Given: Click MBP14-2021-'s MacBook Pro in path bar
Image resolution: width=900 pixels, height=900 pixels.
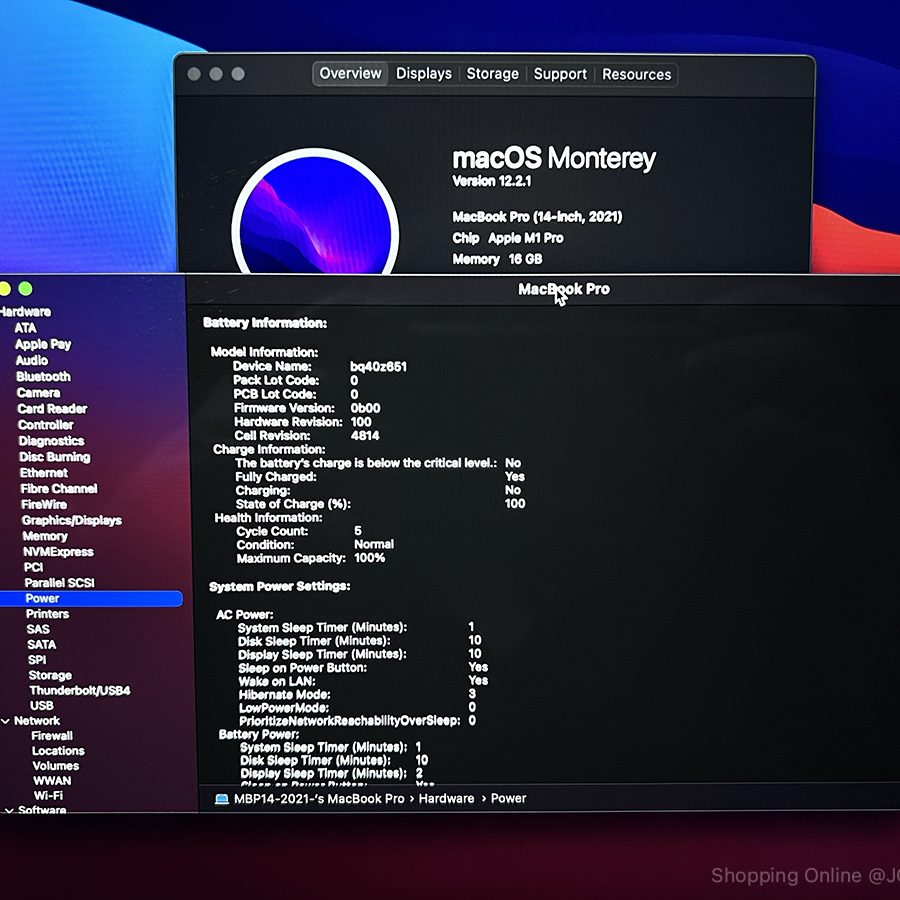Looking at the screenshot, I should 319,799.
